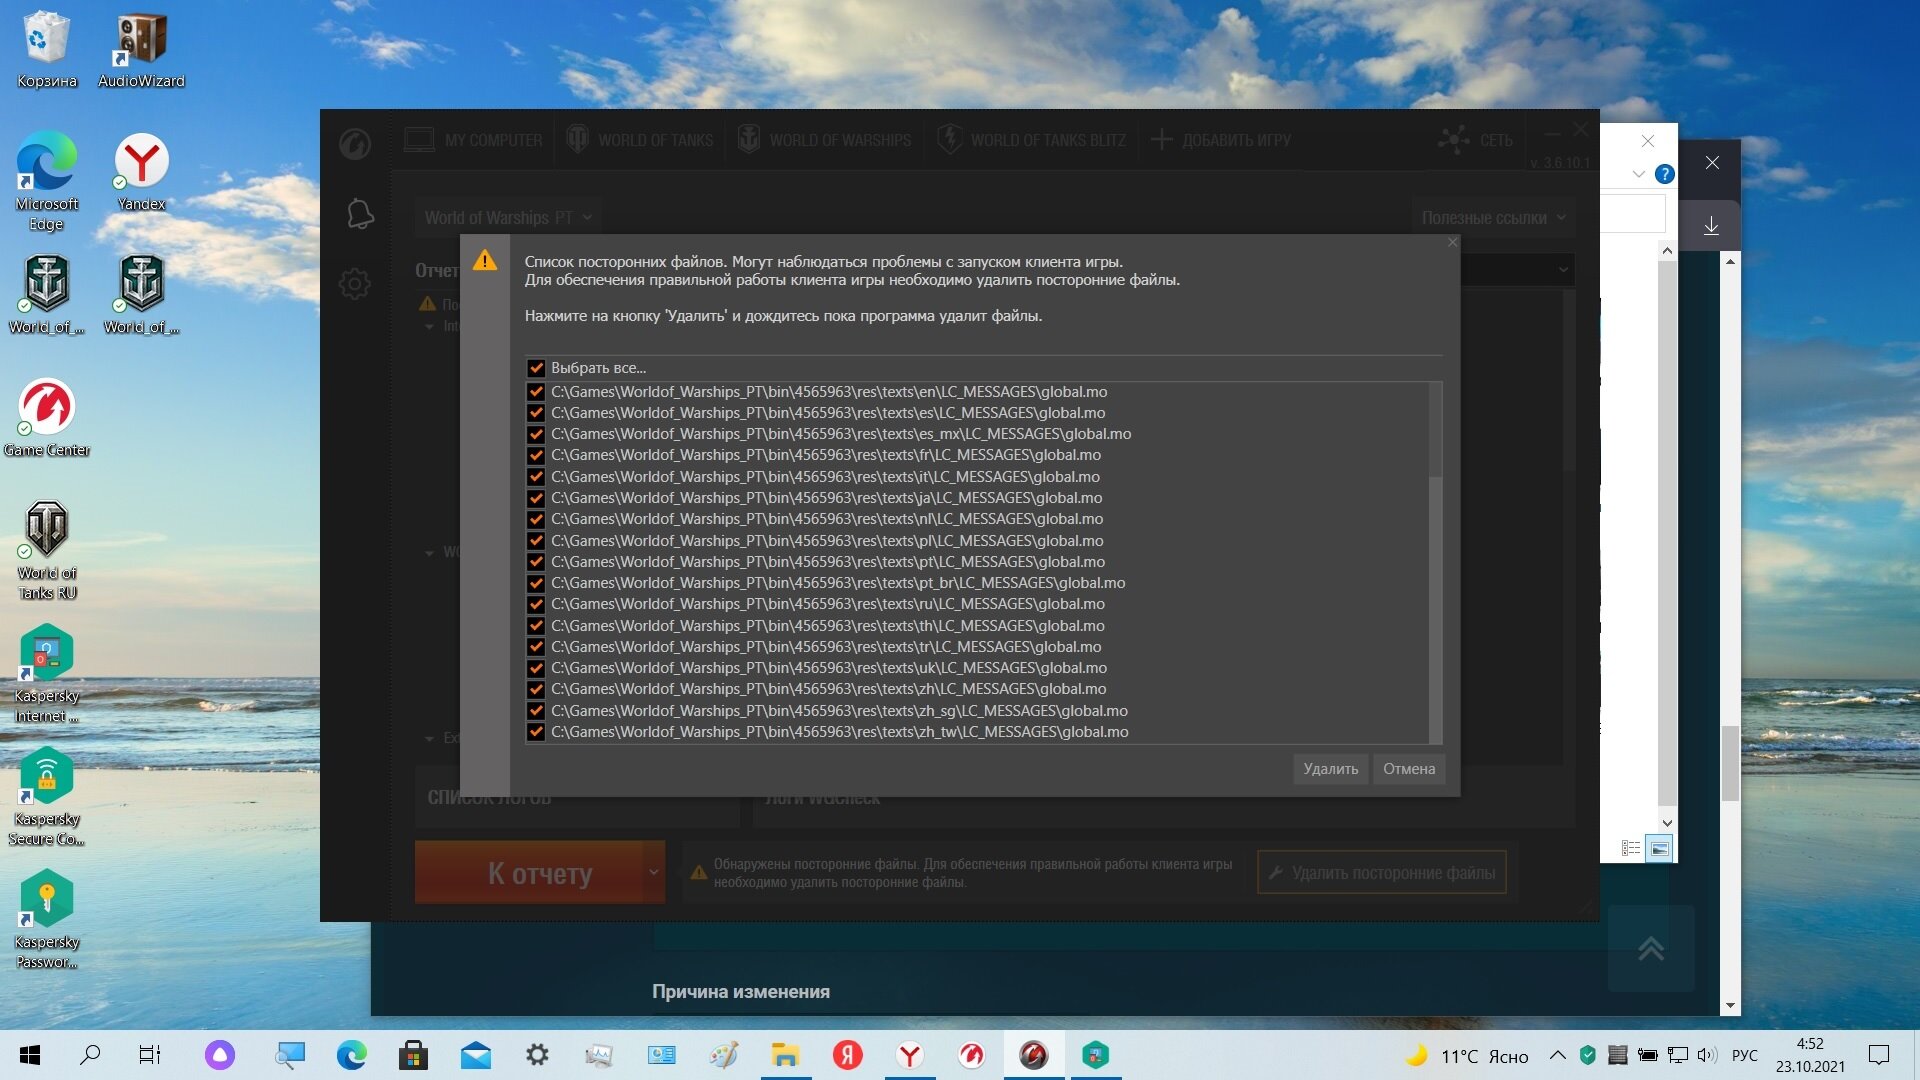Click the 'Удалить' button
The height and width of the screenshot is (1080, 1920).
click(x=1331, y=769)
